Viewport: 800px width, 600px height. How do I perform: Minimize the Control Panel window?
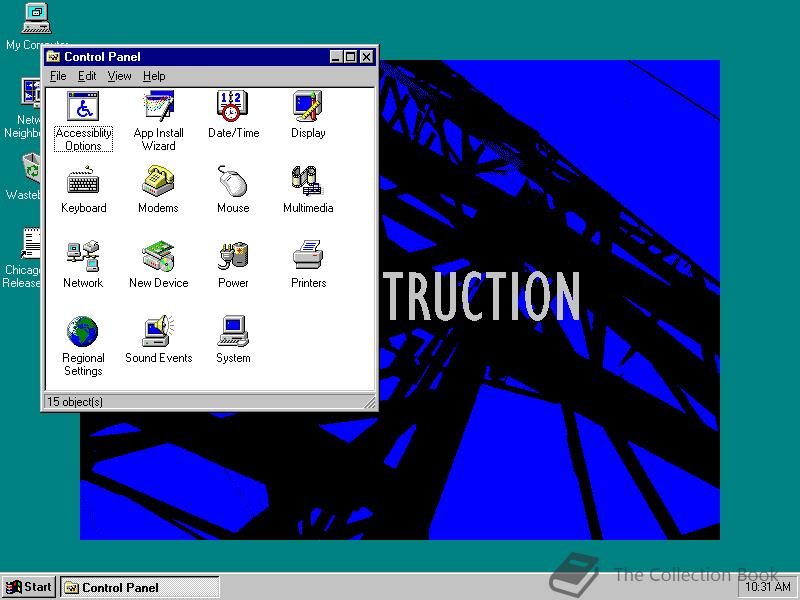tap(335, 57)
